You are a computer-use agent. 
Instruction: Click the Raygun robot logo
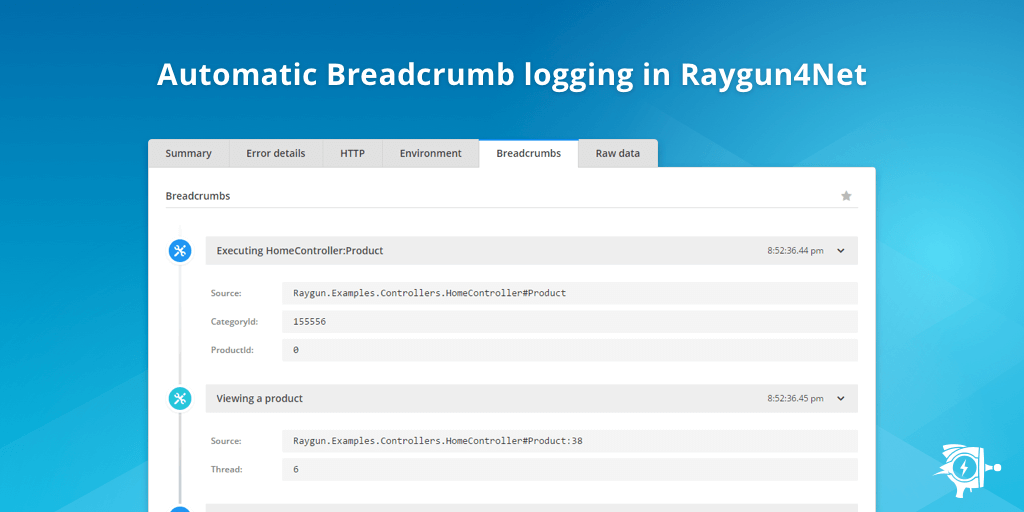[967, 469]
